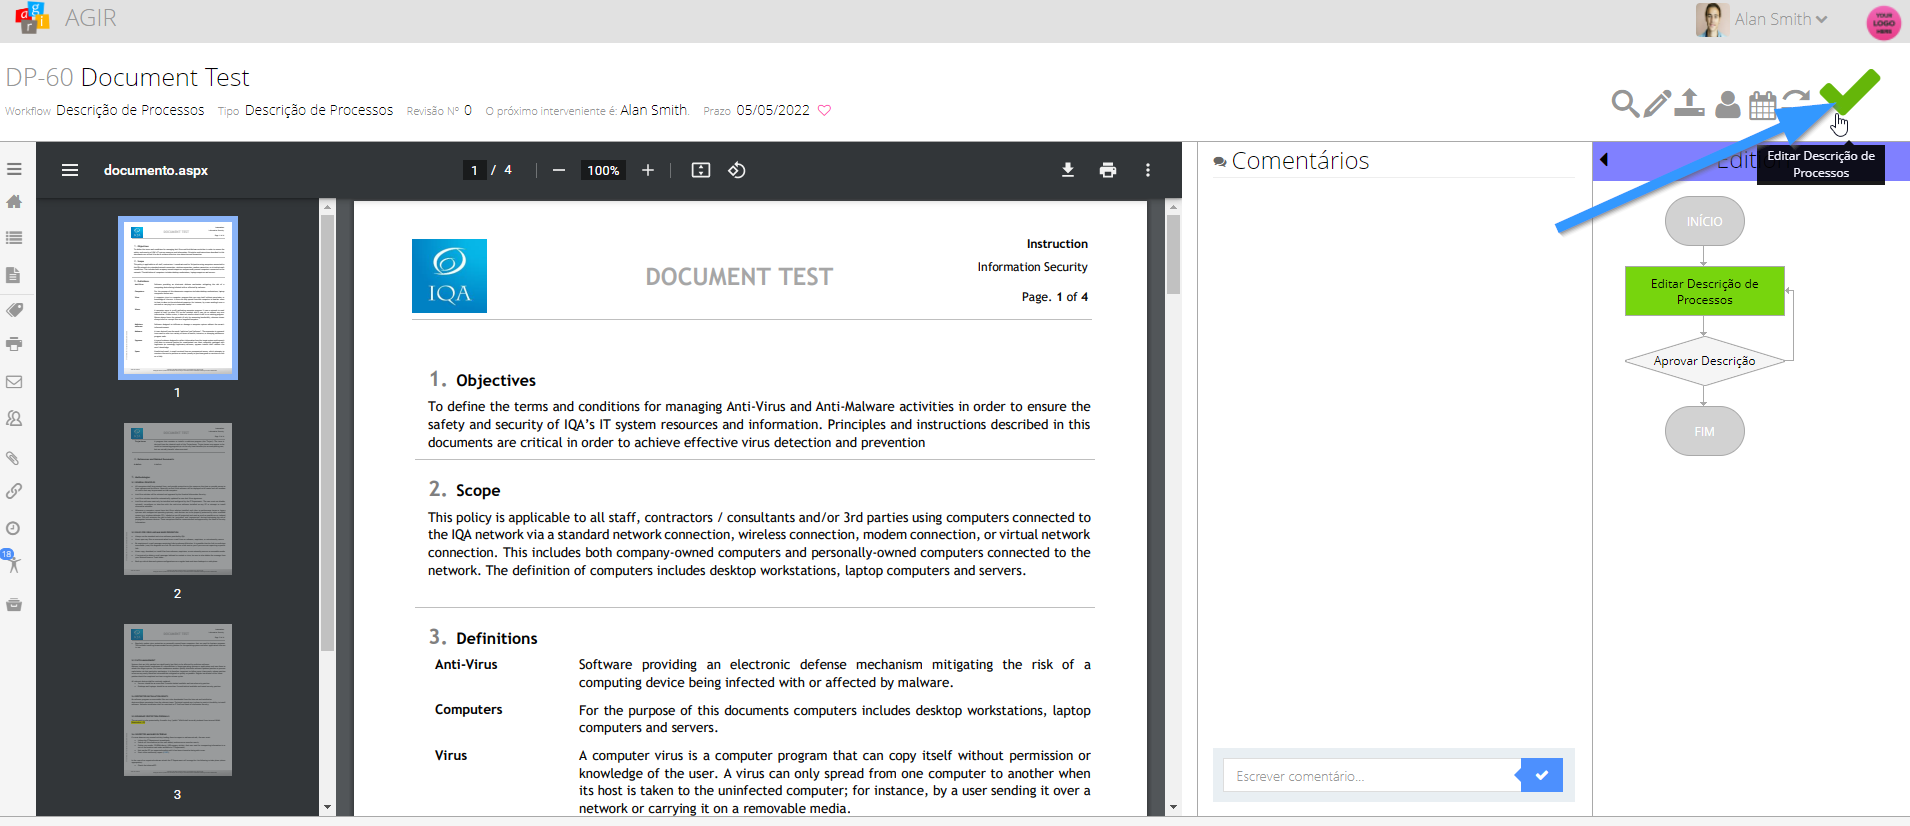Viewport: 1910px width, 826px height.
Task: Zoom in with the plus button
Action: (648, 170)
